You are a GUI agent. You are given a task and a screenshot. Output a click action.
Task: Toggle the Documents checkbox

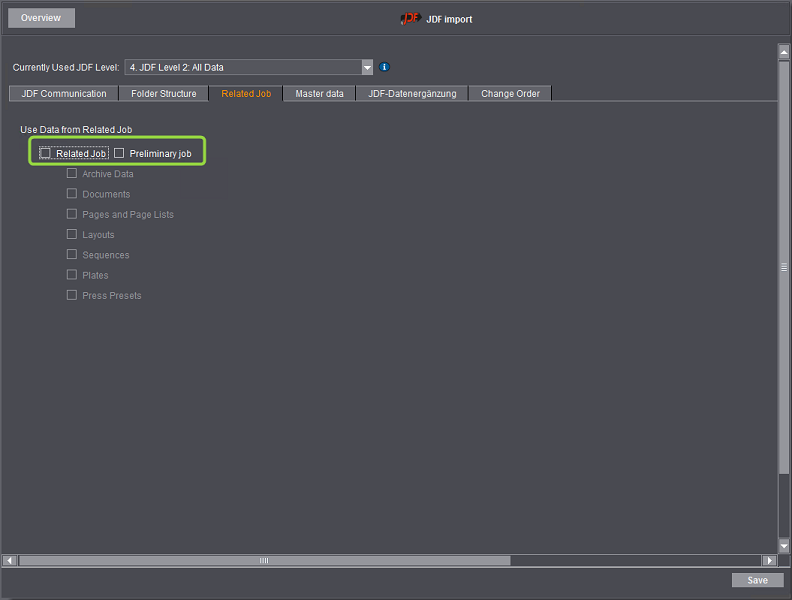pos(72,193)
